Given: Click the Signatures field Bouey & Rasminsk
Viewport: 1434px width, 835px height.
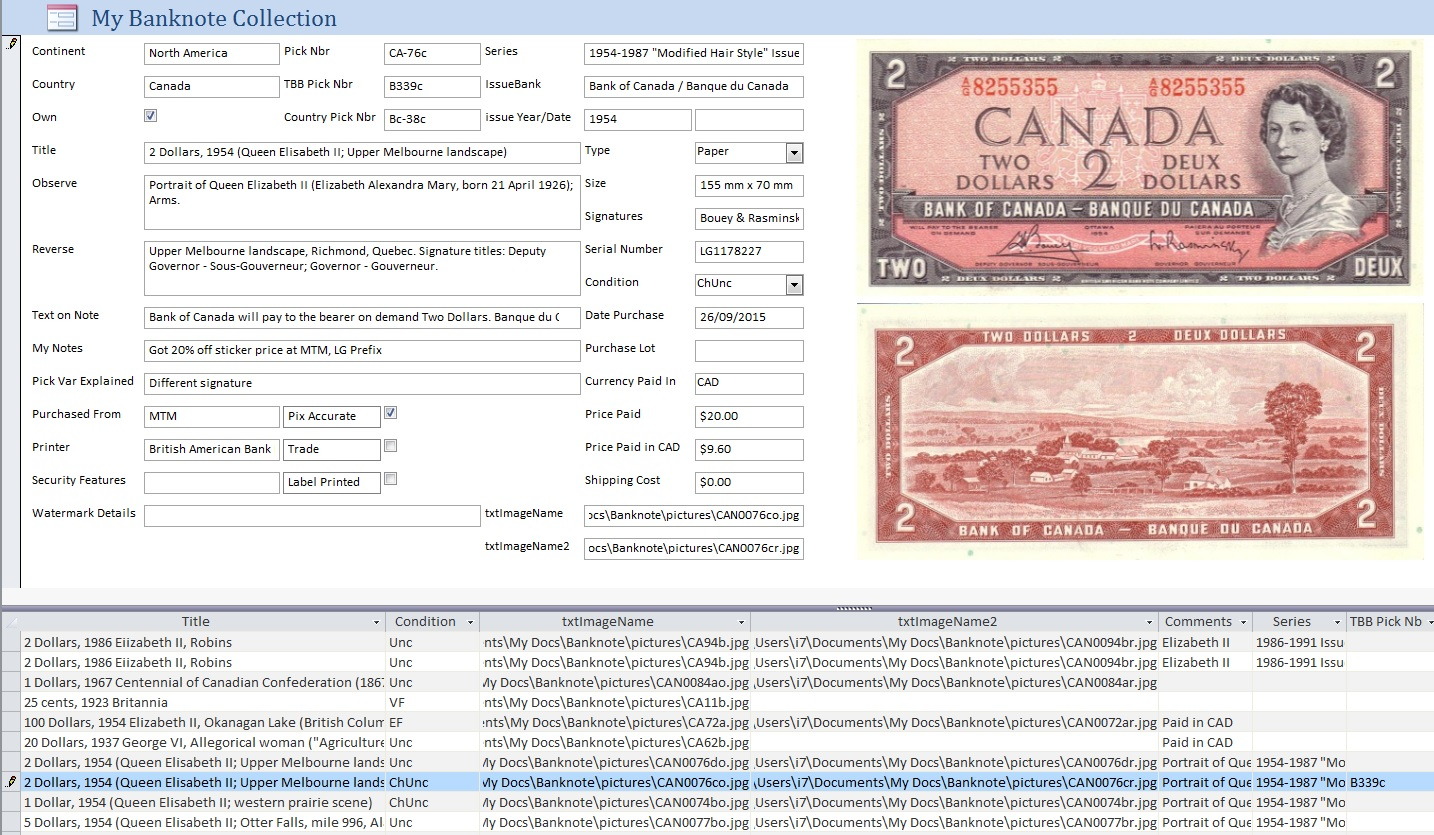Looking at the screenshot, I should [x=749, y=219].
